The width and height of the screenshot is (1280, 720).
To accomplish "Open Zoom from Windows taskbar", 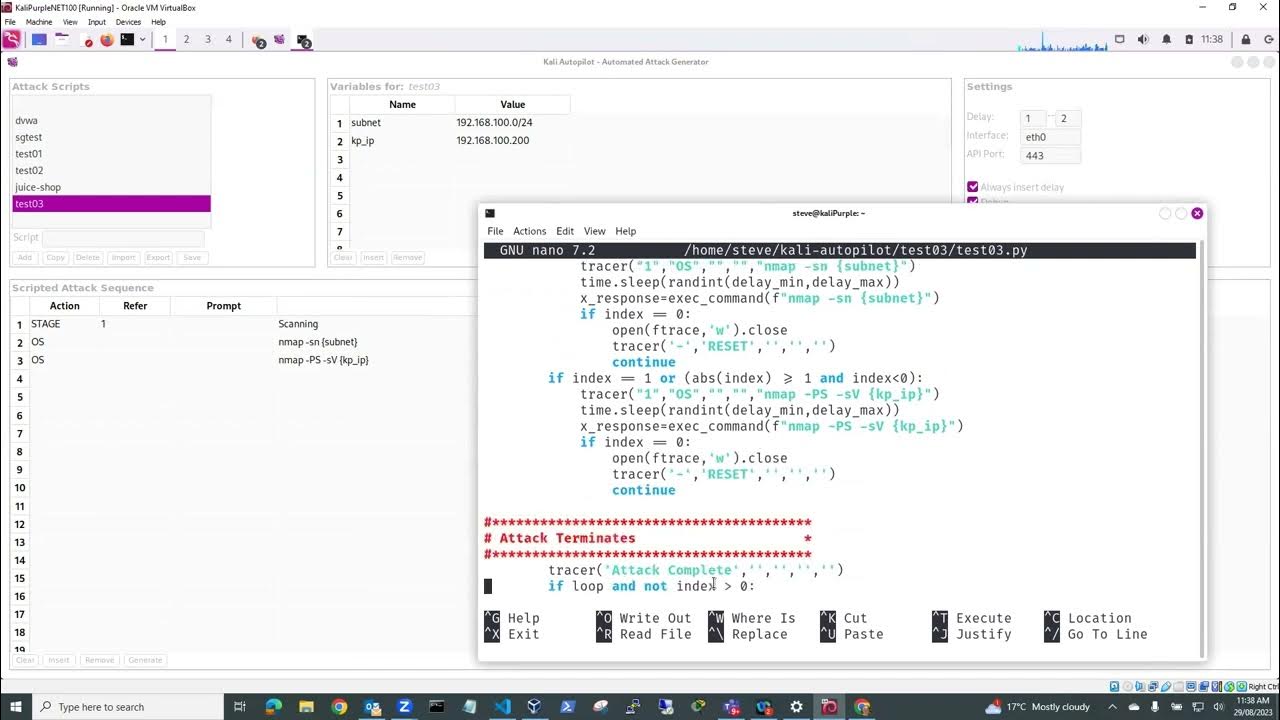I will pos(405,706).
